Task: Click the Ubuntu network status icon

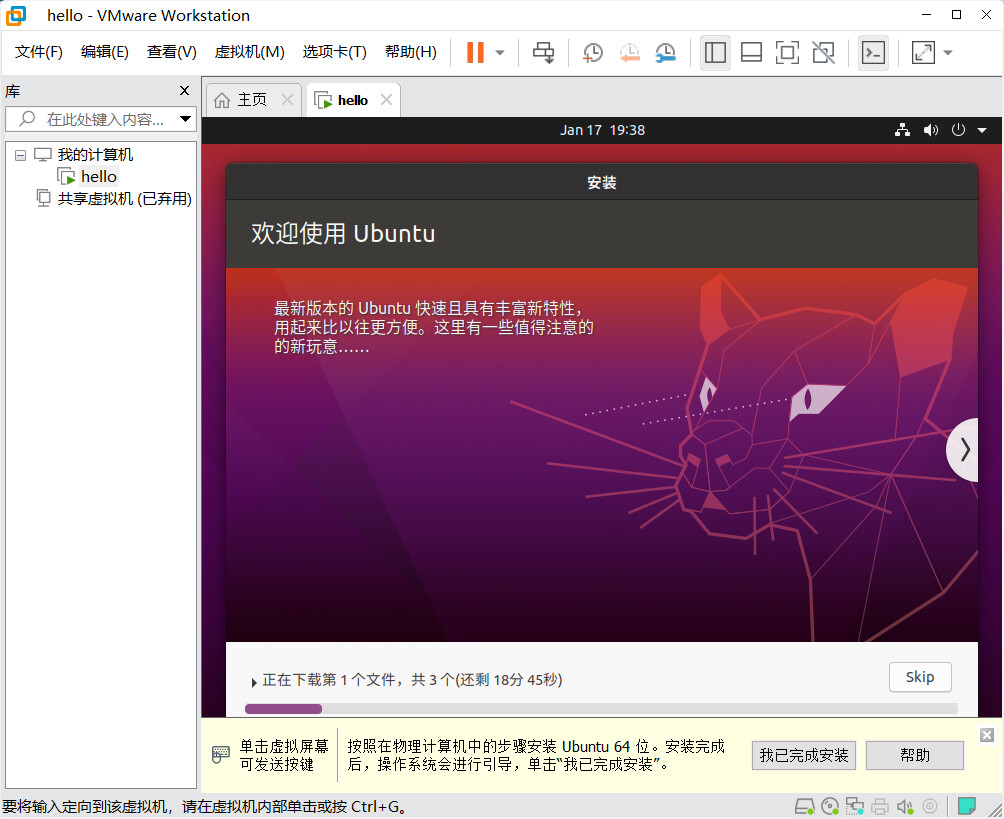Action: pyautogui.click(x=903, y=130)
